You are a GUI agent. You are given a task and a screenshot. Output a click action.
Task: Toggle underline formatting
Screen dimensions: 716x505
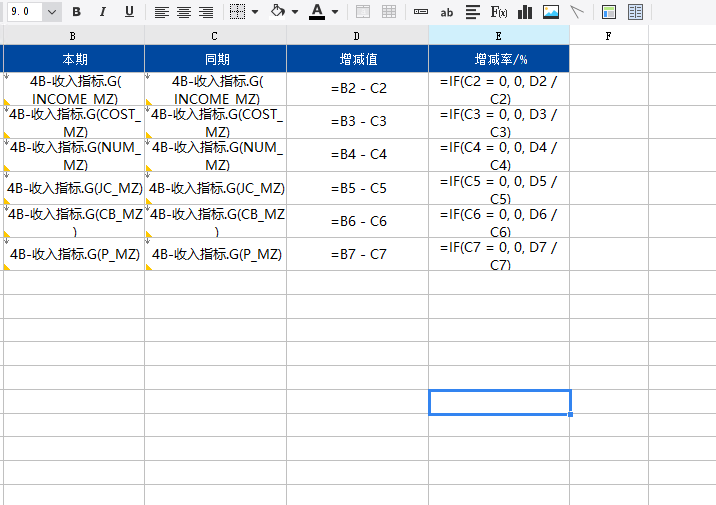tap(129, 12)
